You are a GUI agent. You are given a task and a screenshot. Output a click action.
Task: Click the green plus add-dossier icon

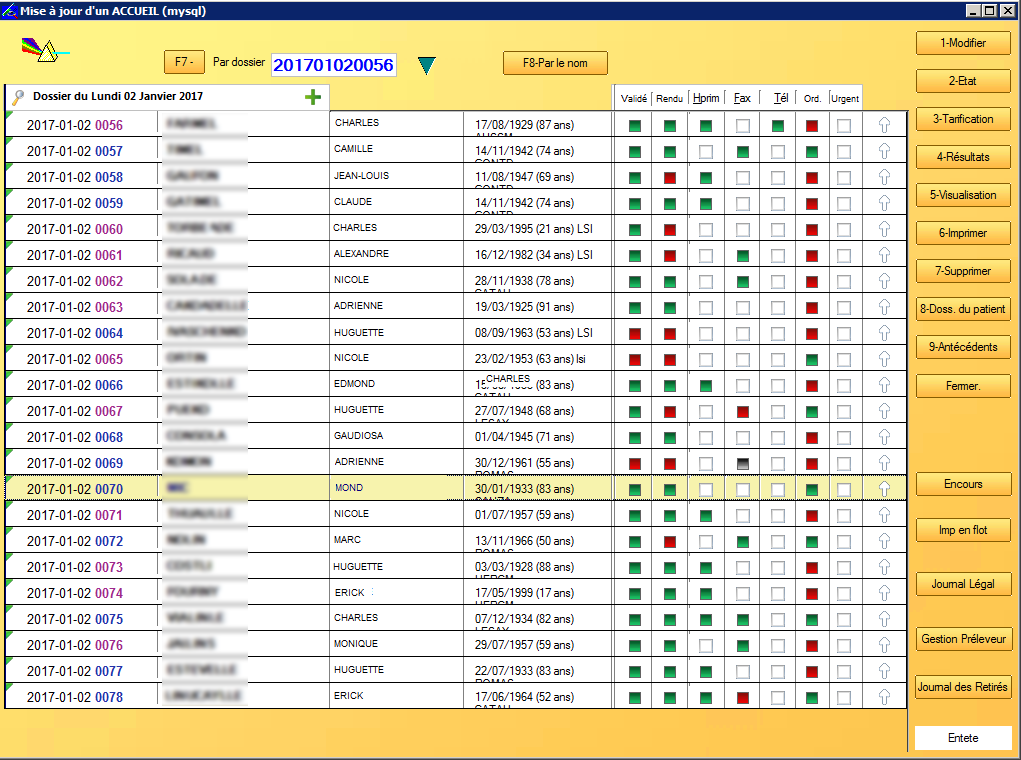(x=313, y=97)
